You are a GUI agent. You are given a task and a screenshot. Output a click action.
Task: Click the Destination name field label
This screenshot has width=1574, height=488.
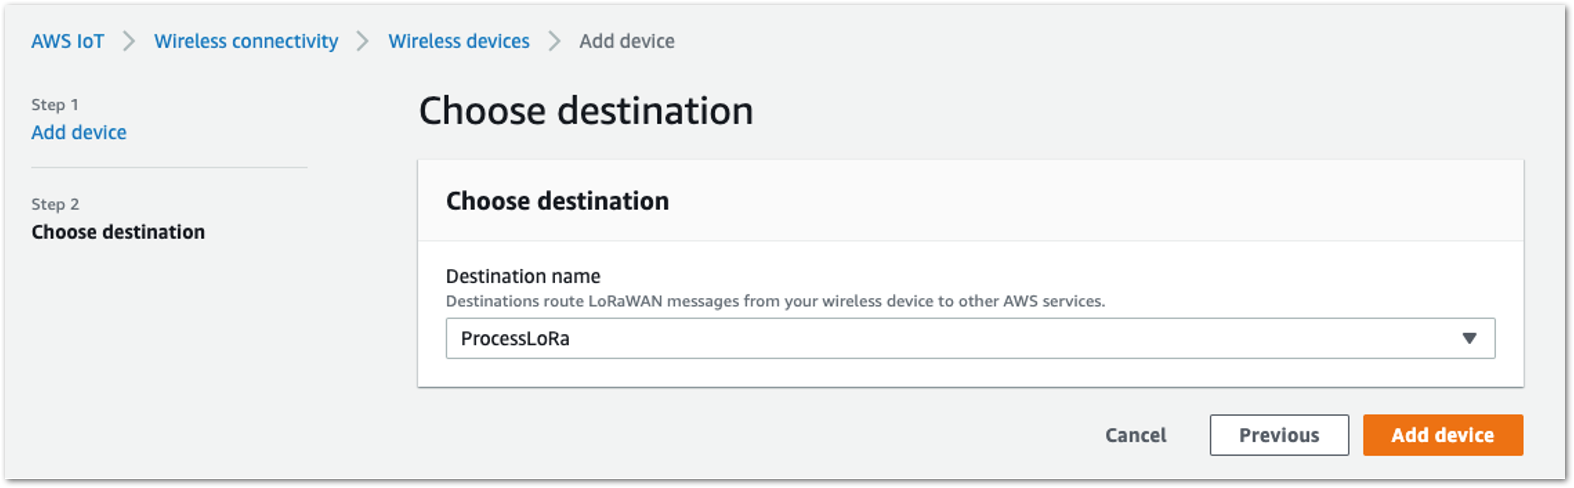(x=523, y=276)
